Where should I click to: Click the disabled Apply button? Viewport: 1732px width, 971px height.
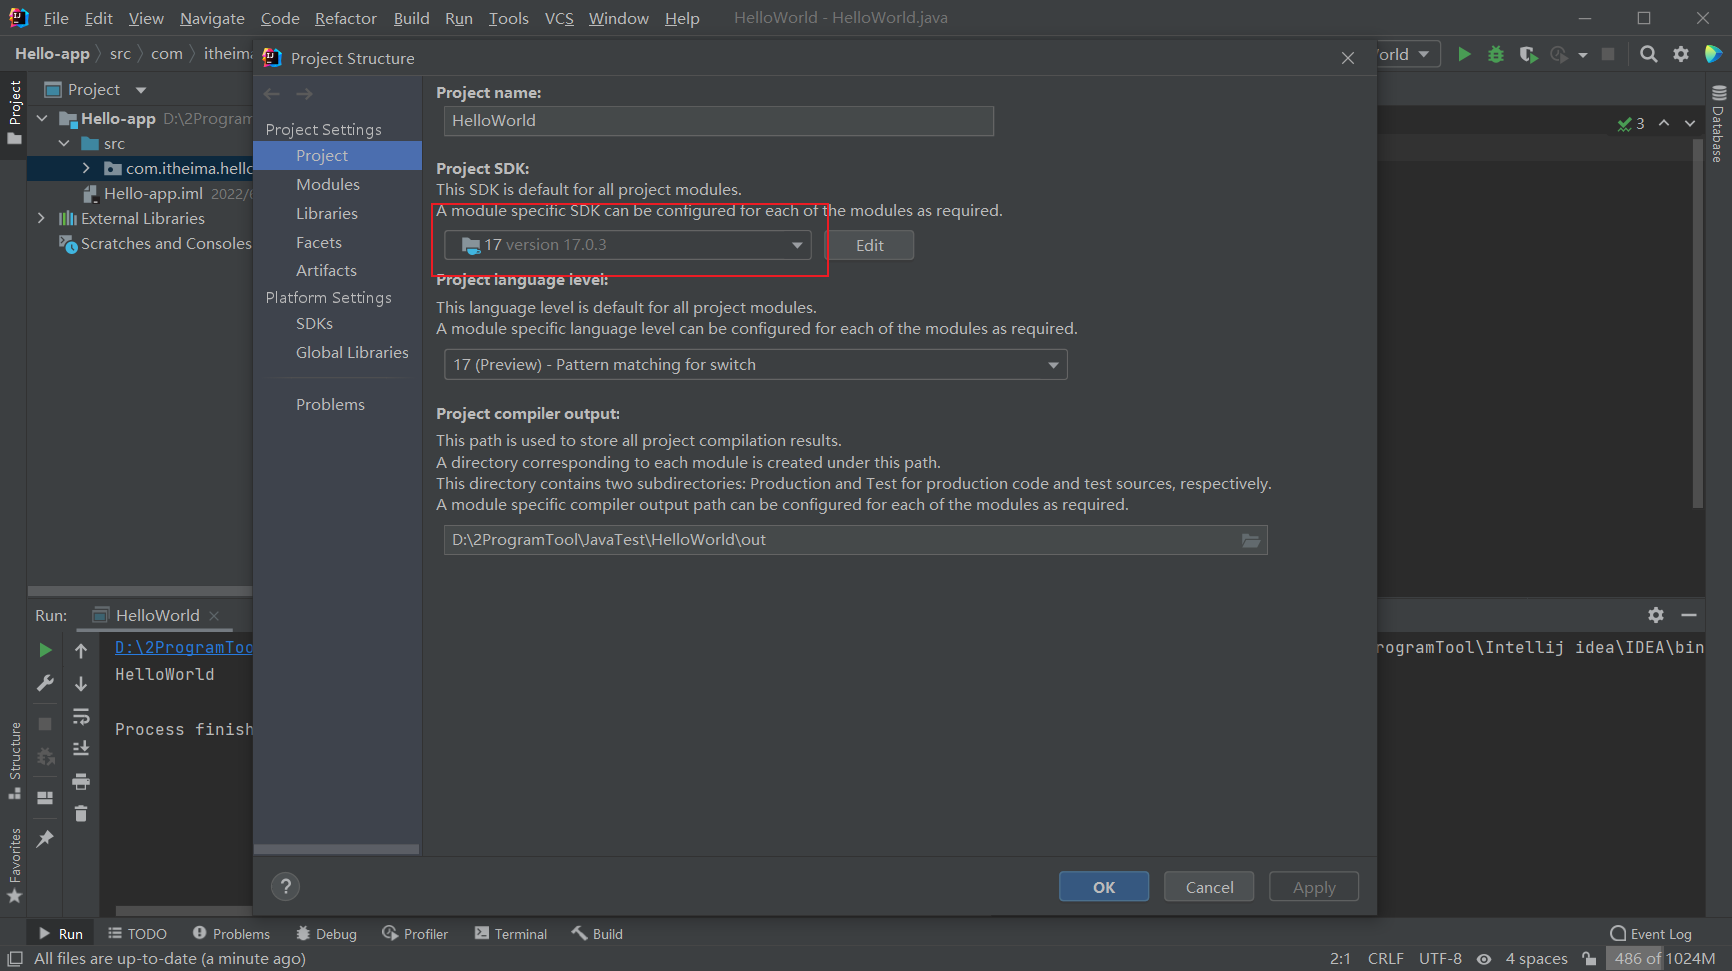point(1314,887)
